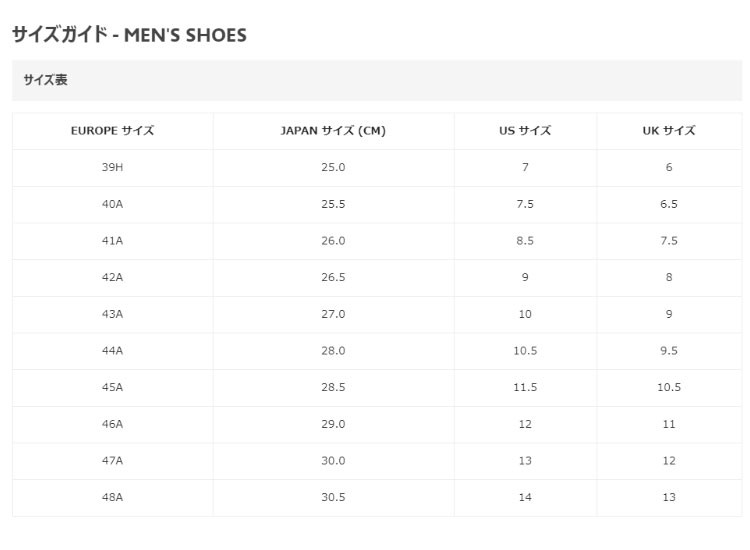
Task: Select the US size 11.5 cell
Action: click(525, 387)
